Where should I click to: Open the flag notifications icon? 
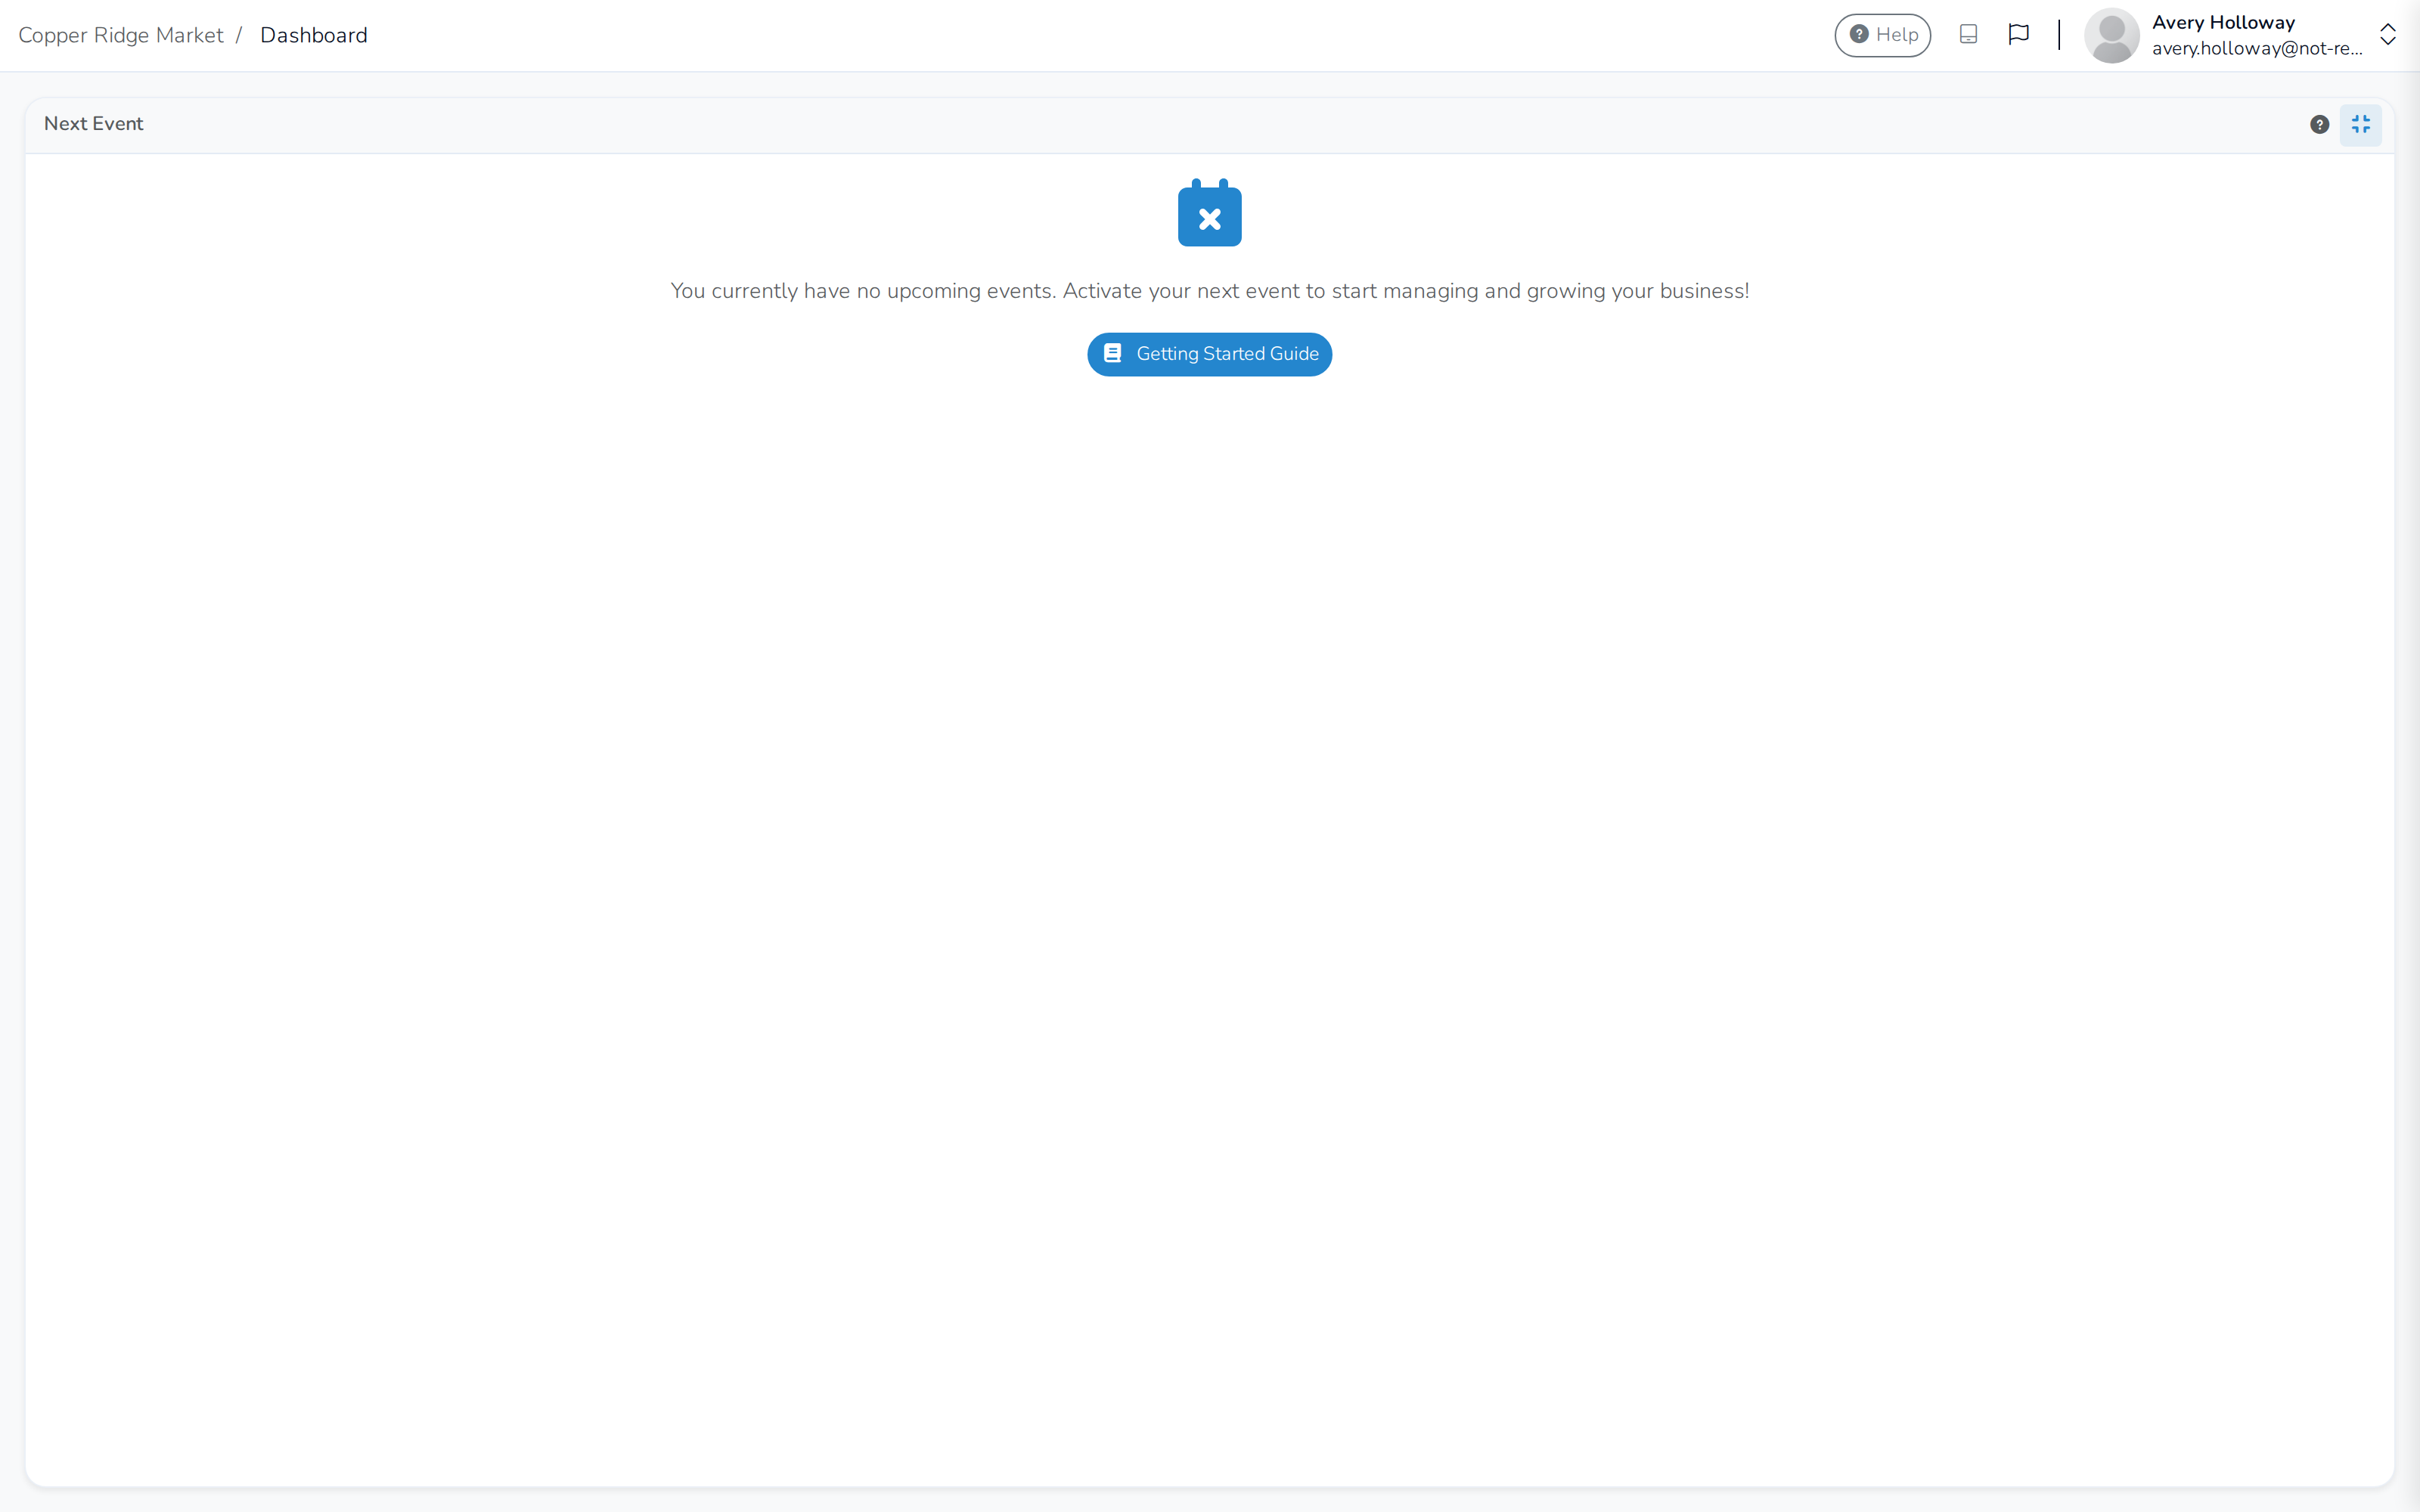pyautogui.click(x=2018, y=35)
